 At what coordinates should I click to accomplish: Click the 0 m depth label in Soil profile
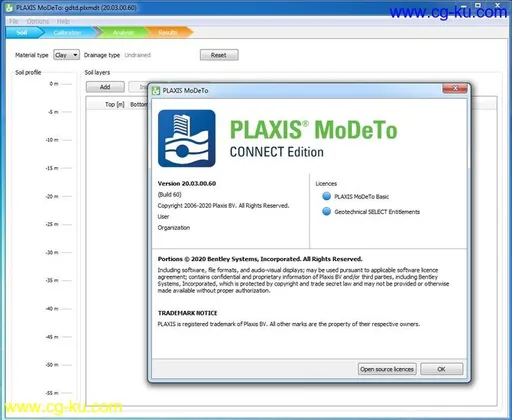54,84
